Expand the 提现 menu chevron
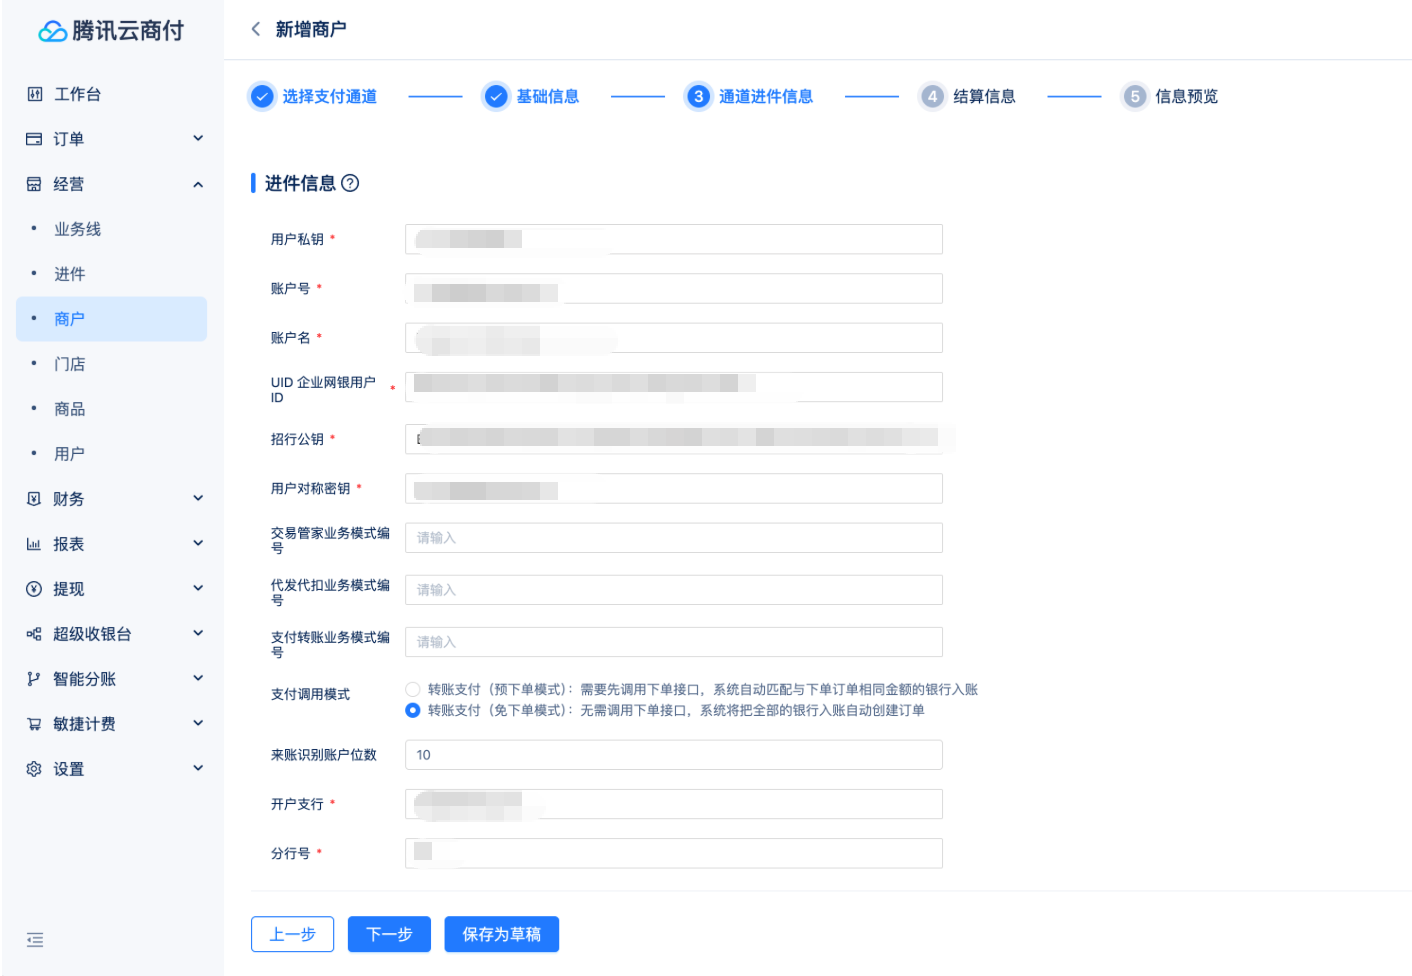This screenshot has width=1412, height=976. [x=198, y=588]
